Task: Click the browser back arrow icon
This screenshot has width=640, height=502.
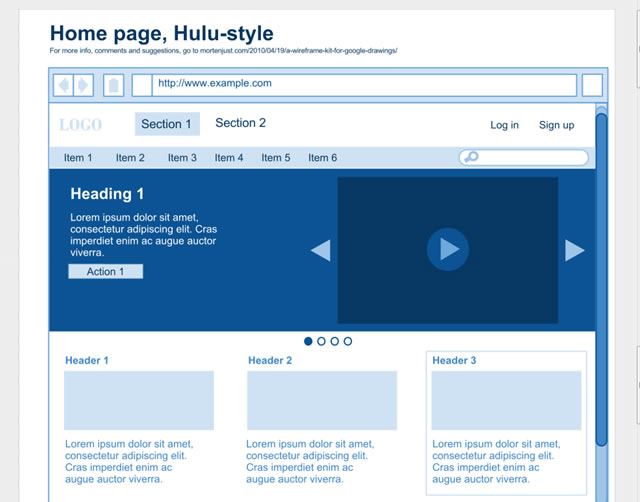Action: (64, 85)
